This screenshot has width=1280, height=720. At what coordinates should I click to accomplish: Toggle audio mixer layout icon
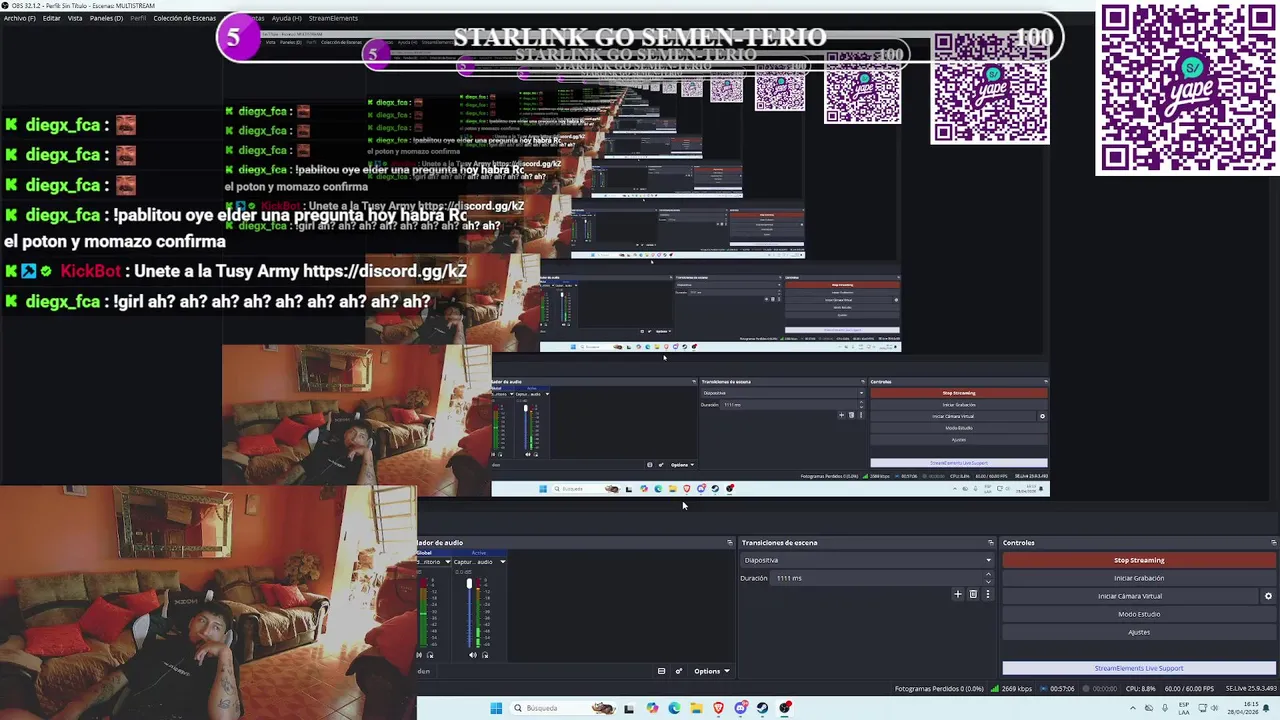pyautogui.click(x=661, y=671)
